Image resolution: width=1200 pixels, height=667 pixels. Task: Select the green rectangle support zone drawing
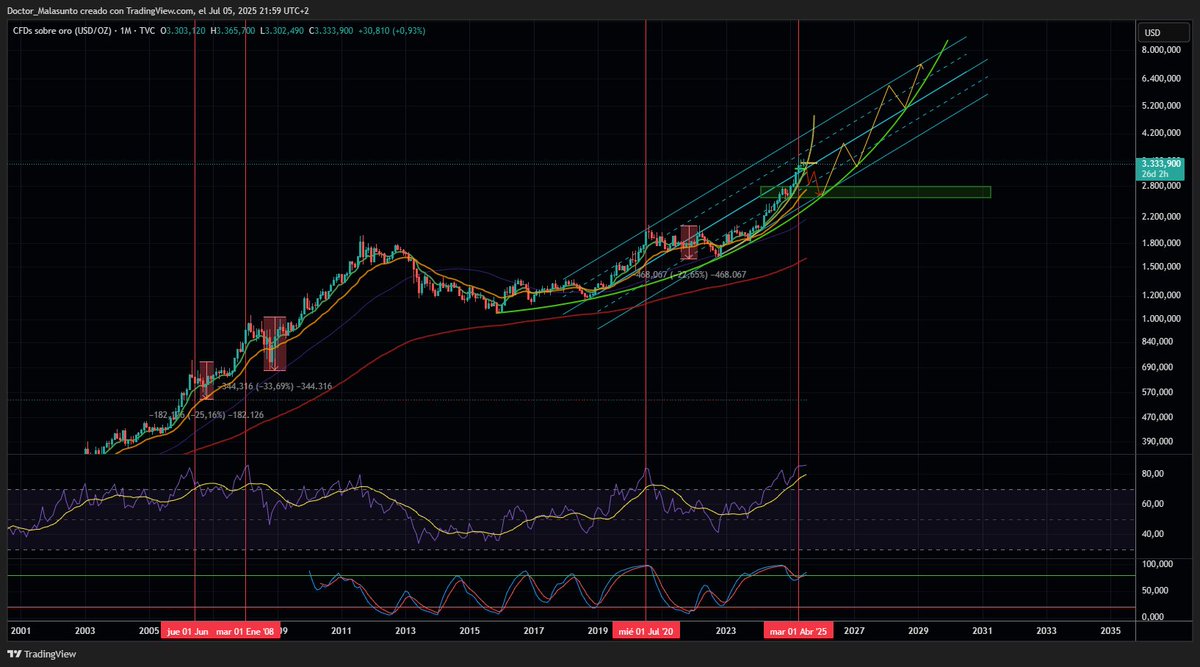tap(875, 191)
